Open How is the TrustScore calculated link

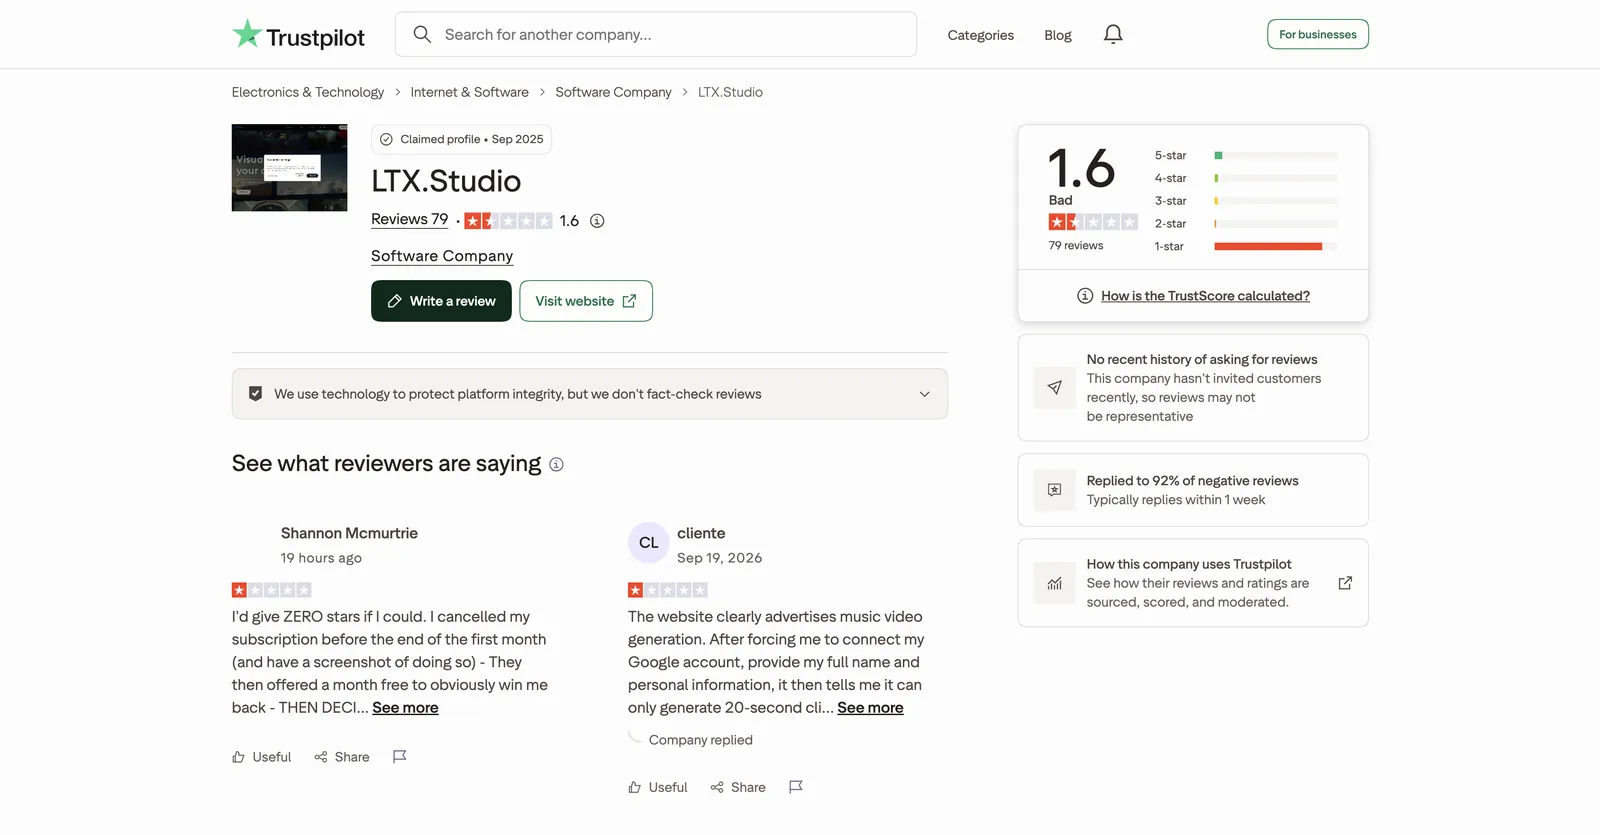(x=1205, y=296)
